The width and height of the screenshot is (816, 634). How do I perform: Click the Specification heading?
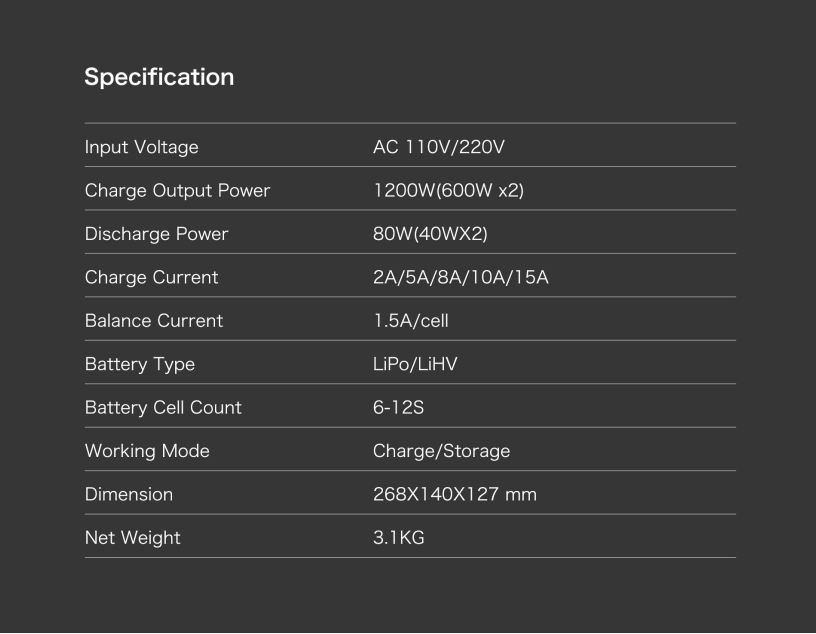pos(159,78)
